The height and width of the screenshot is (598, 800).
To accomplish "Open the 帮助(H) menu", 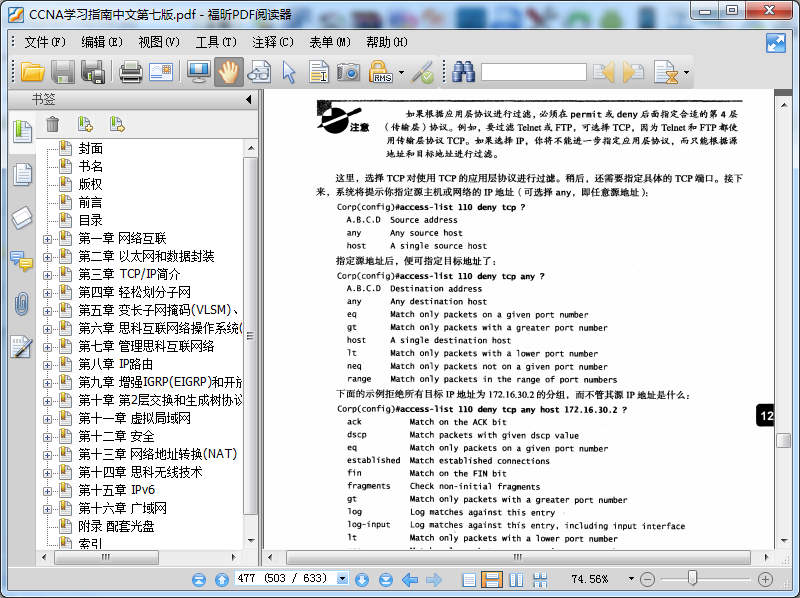I will pos(387,42).
